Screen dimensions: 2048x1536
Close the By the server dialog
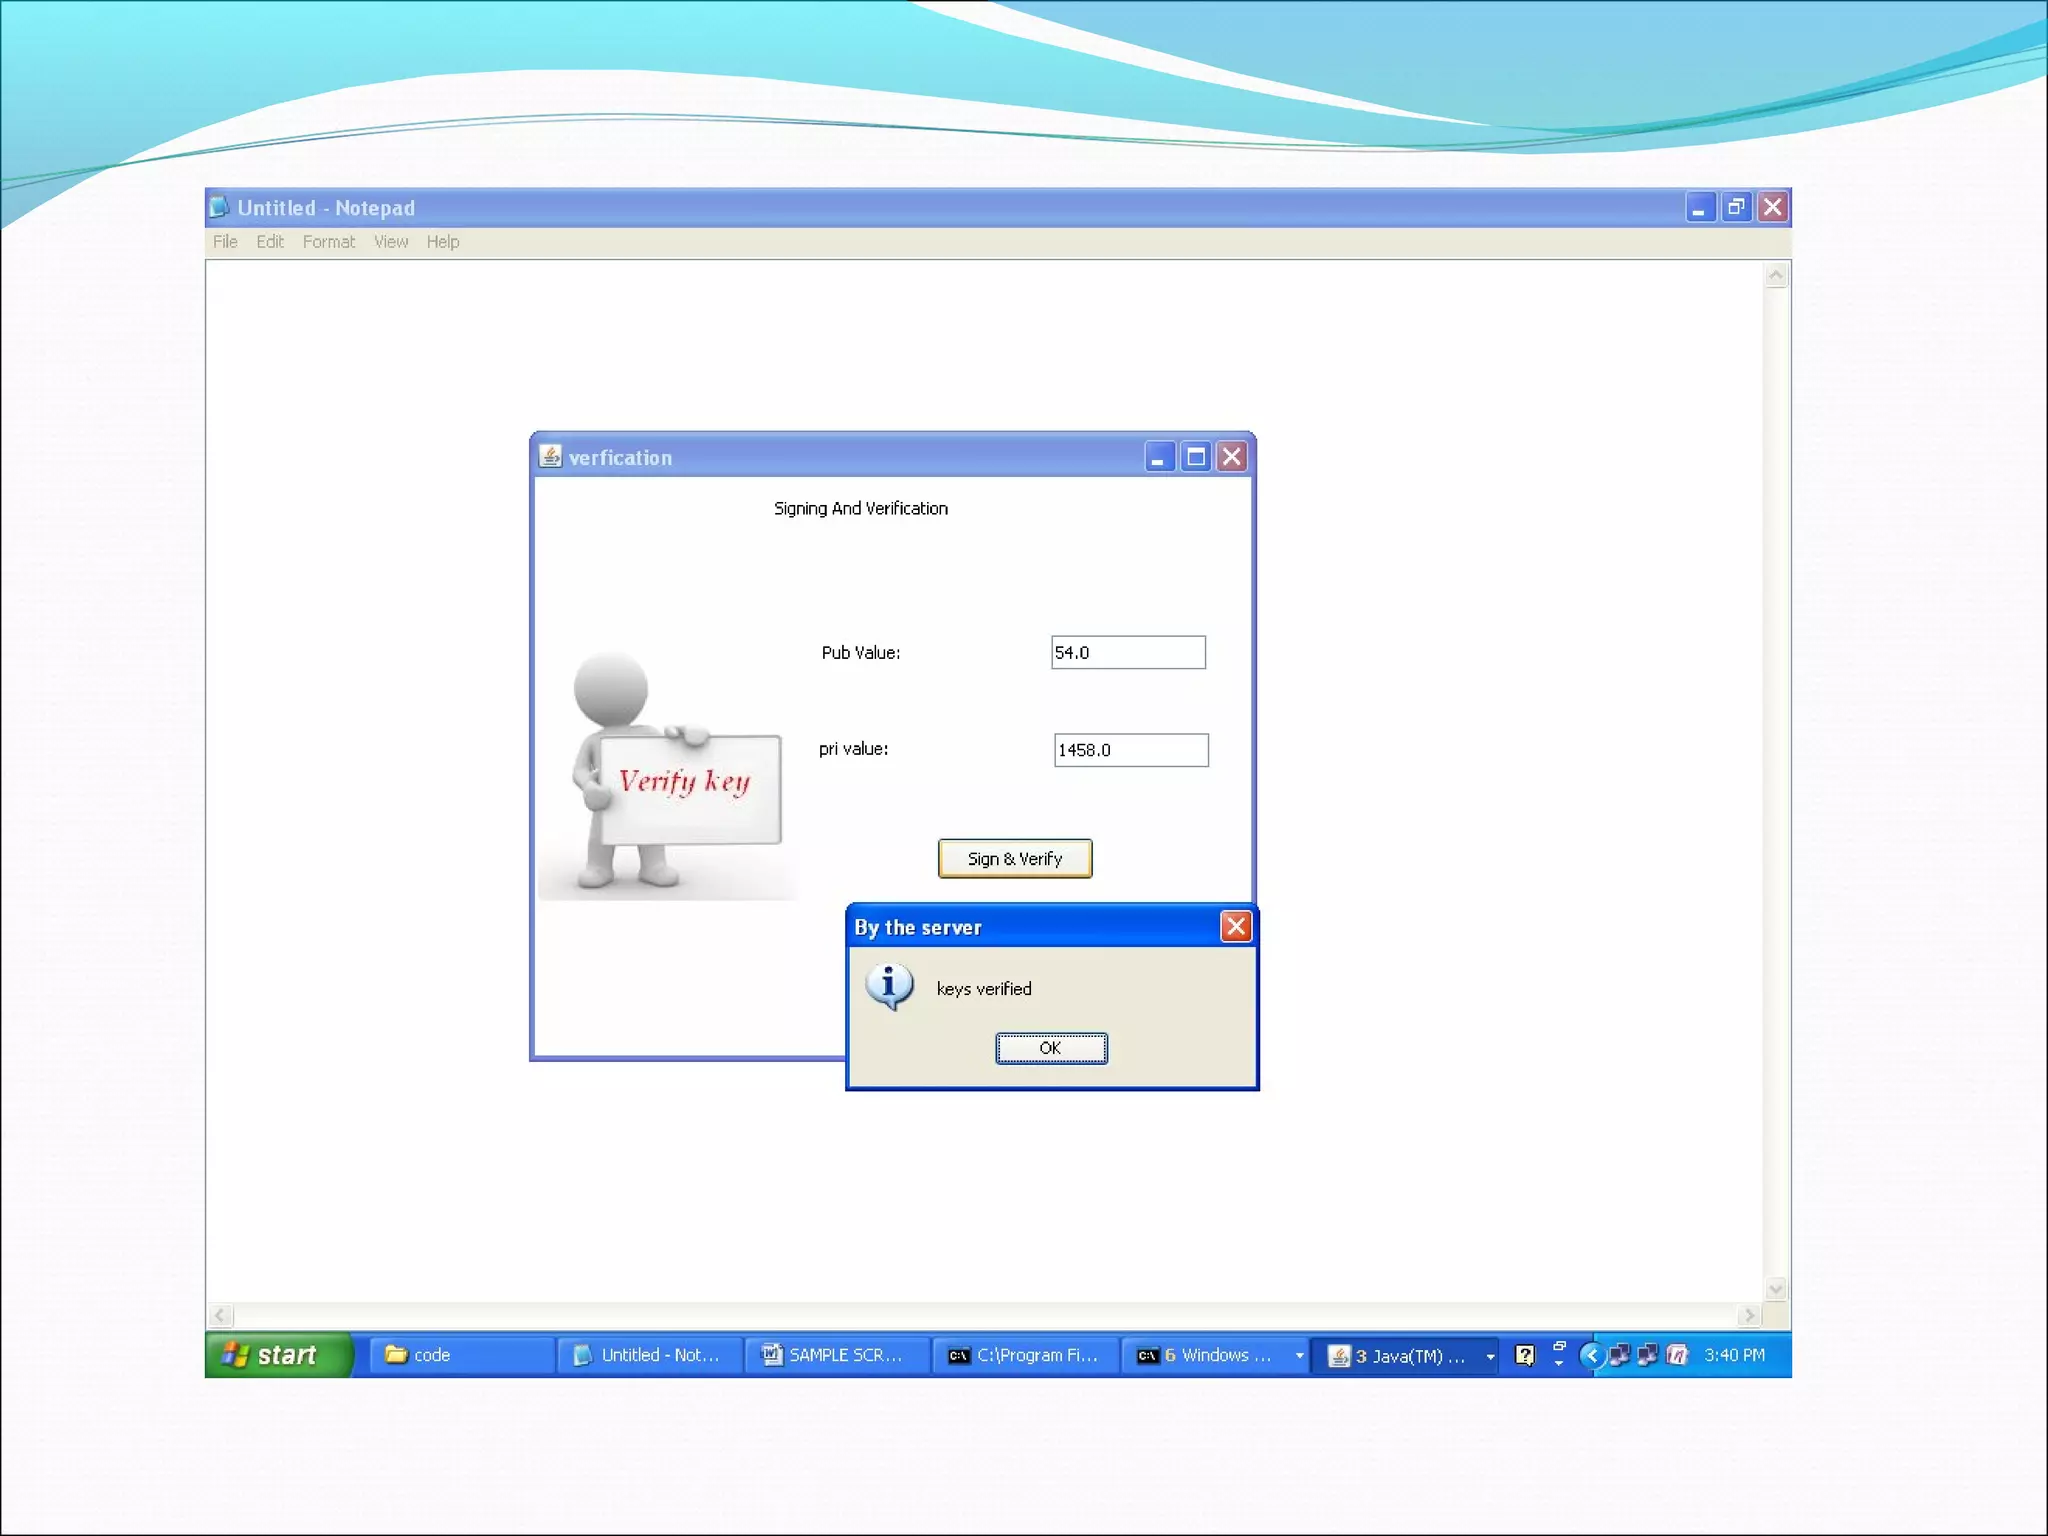tap(1235, 927)
